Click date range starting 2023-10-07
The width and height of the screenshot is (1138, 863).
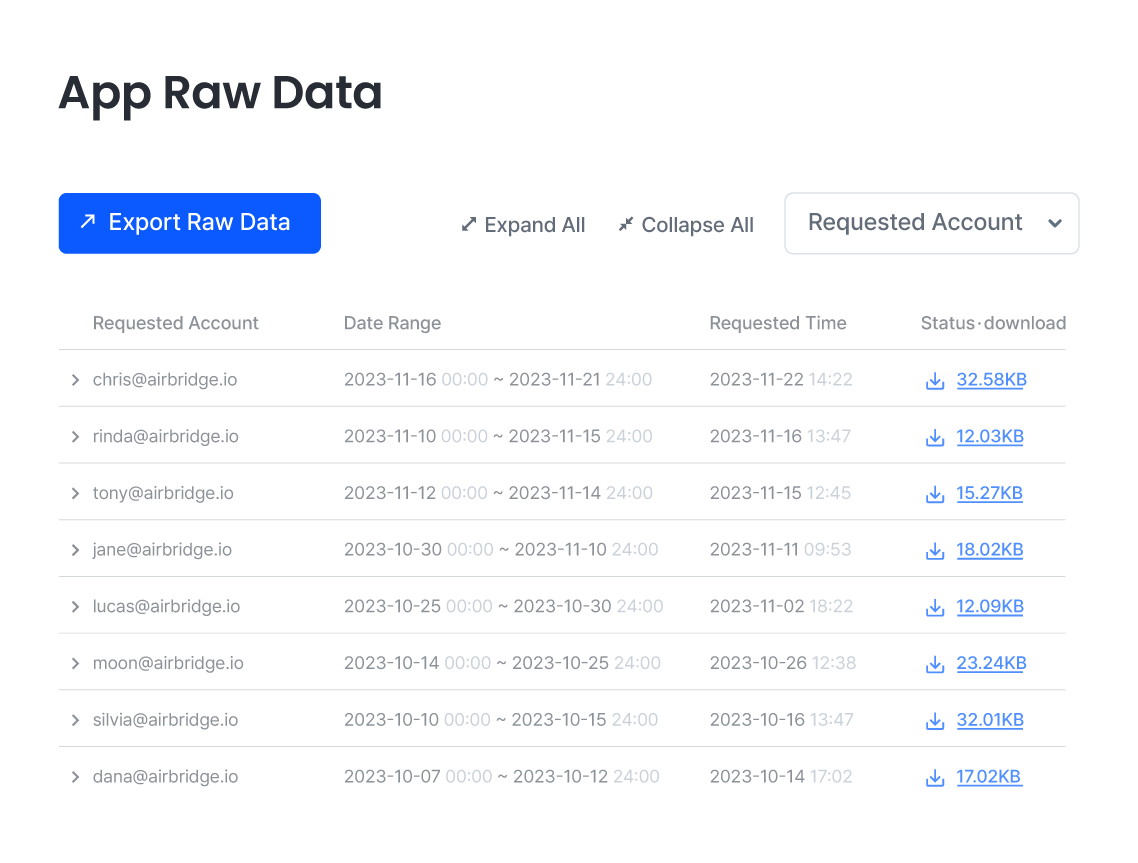tap(502, 777)
